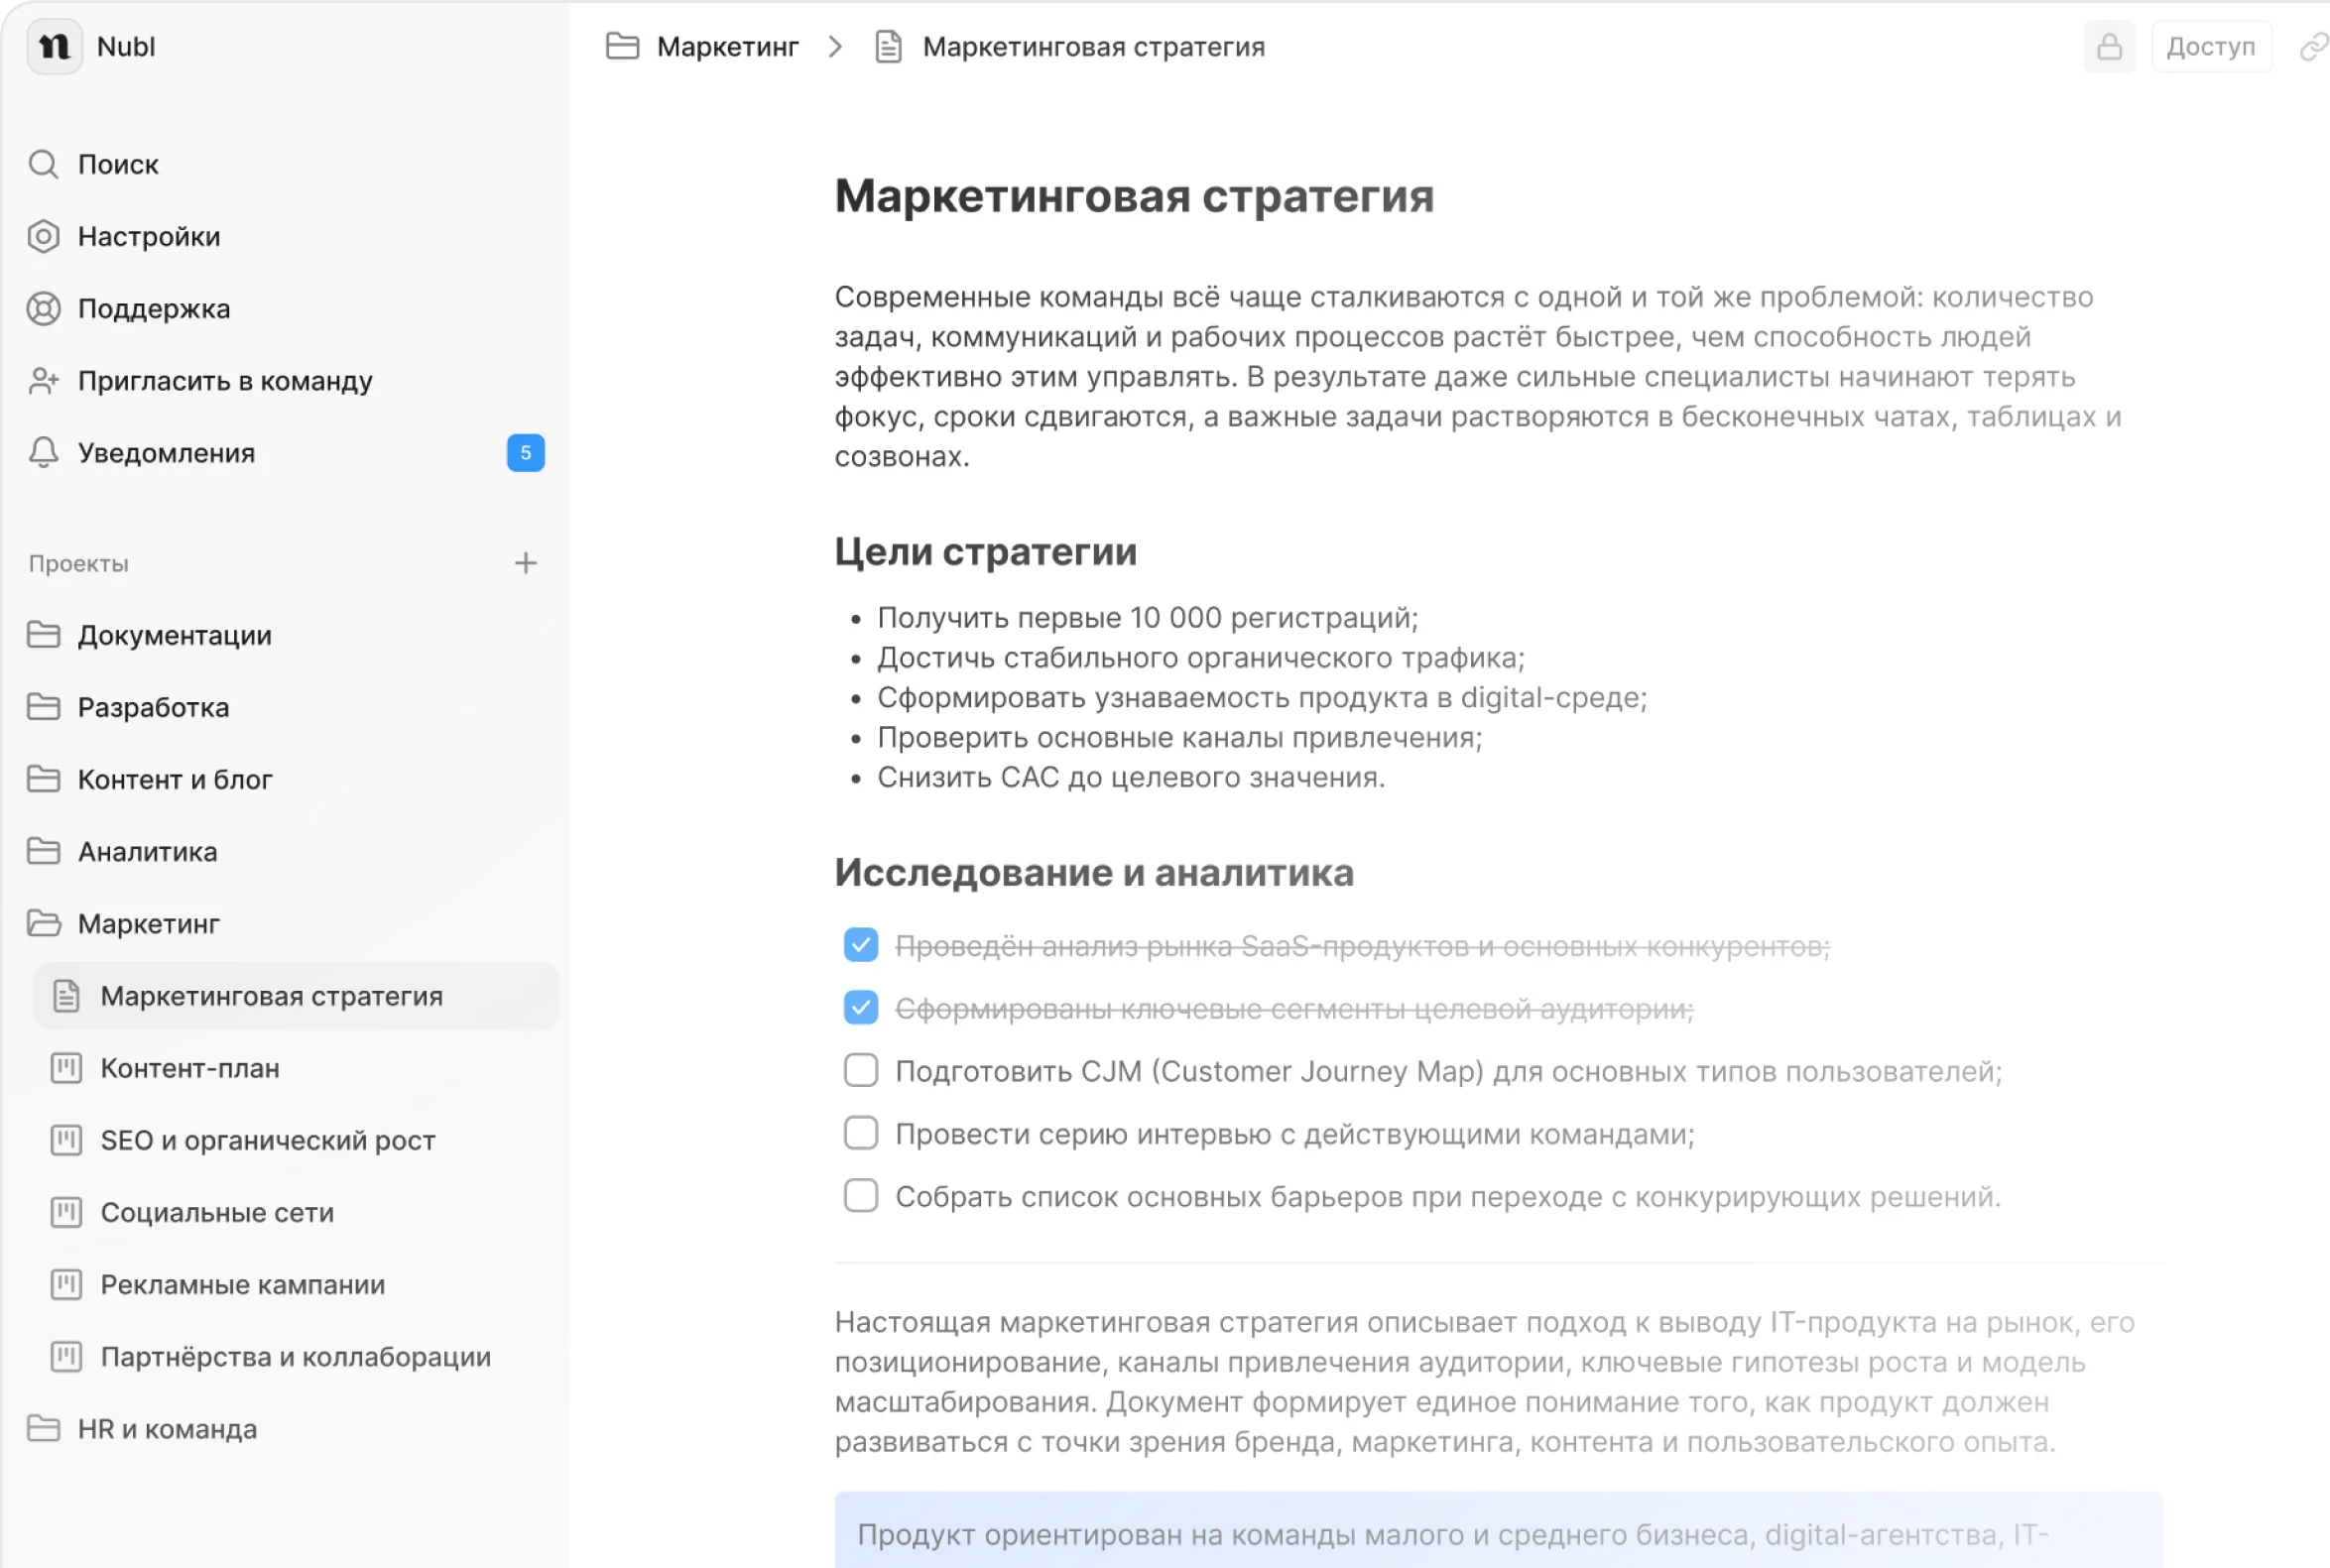Click the Настройки gear icon
The image size is (2330, 1568).
(43, 236)
